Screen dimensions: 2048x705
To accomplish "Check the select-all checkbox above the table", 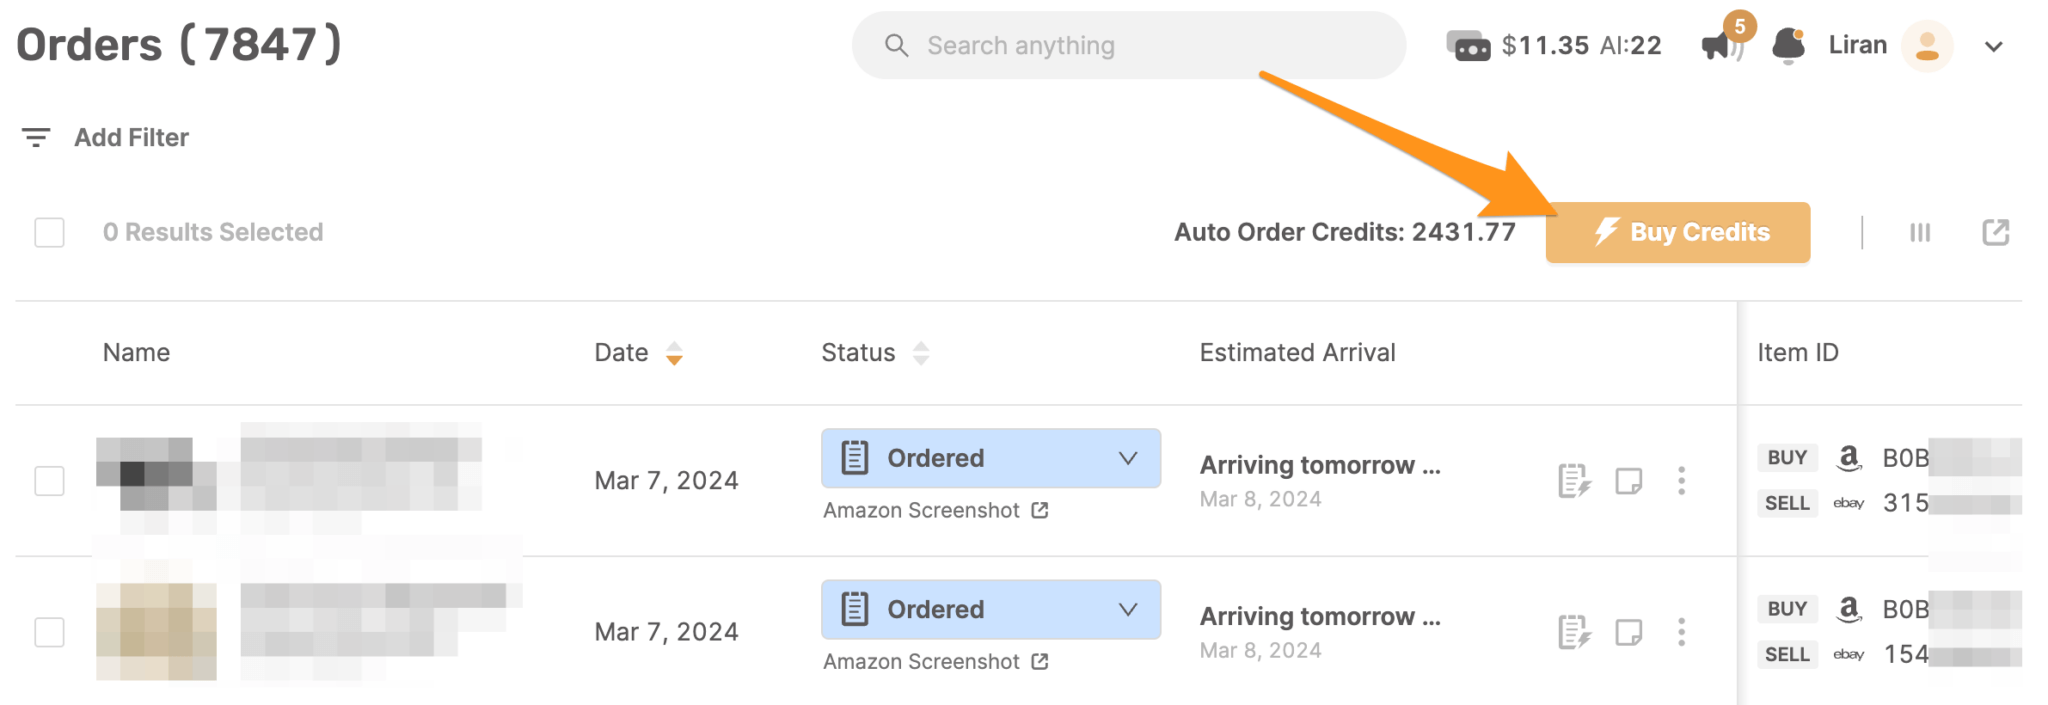I will tap(48, 231).
